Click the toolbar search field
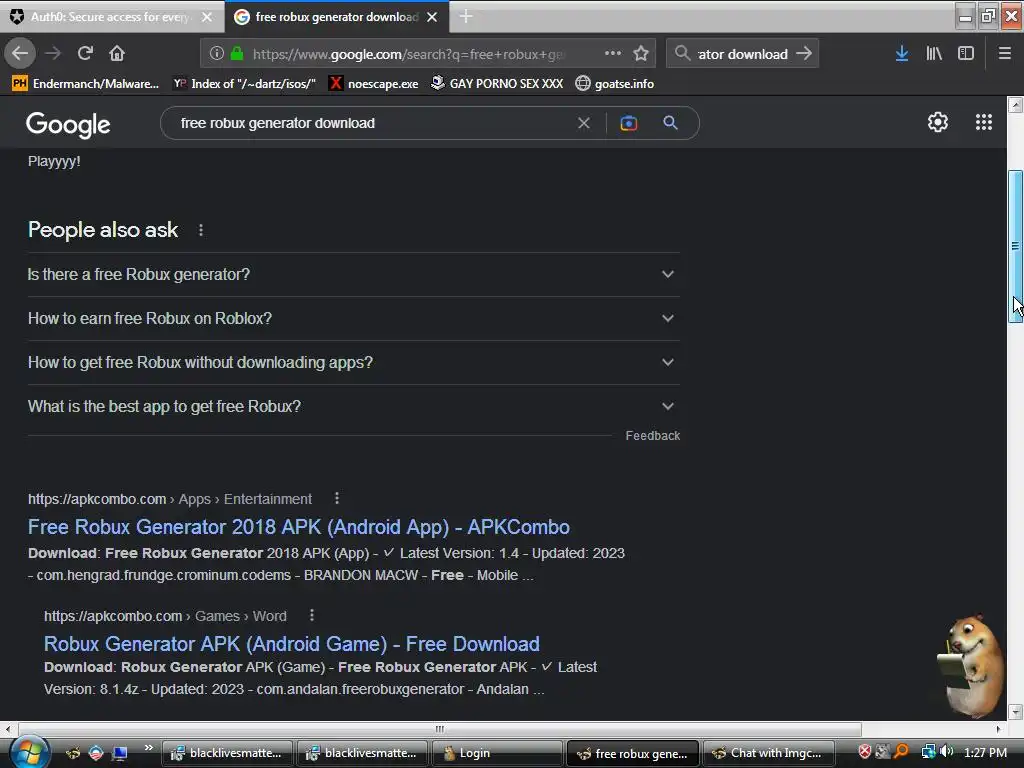Image resolution: width=1024 pixels, height=768 pixels. point(742,54)
